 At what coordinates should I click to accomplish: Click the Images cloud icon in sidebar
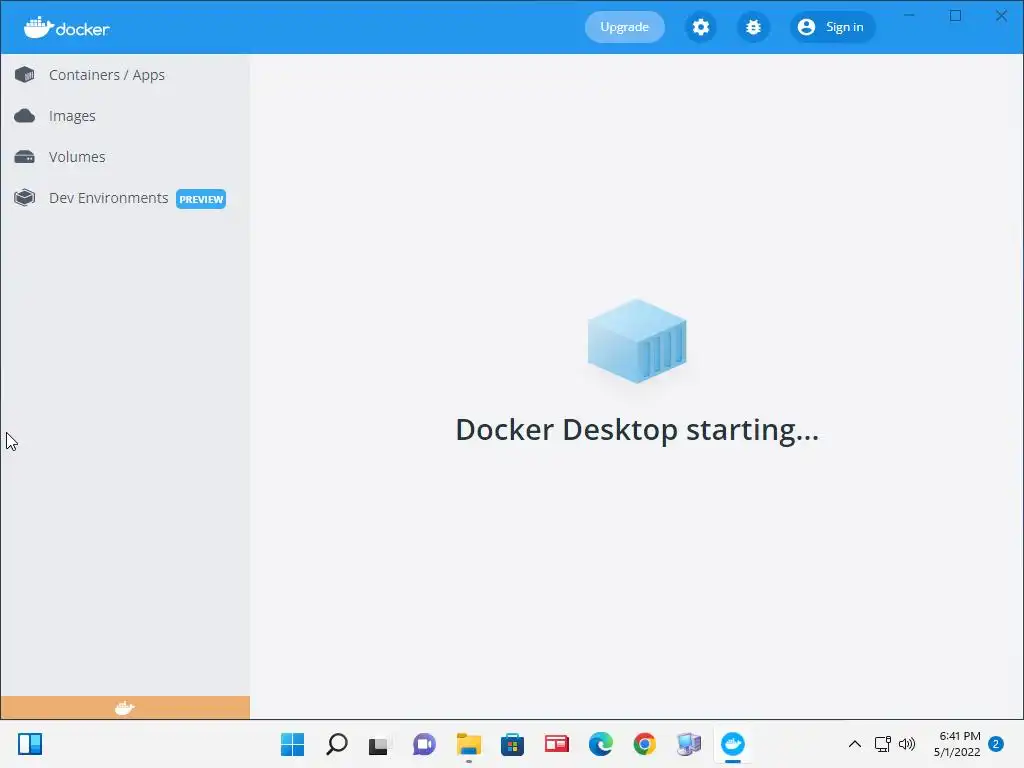pyautogui.click(x=25, y=116)
